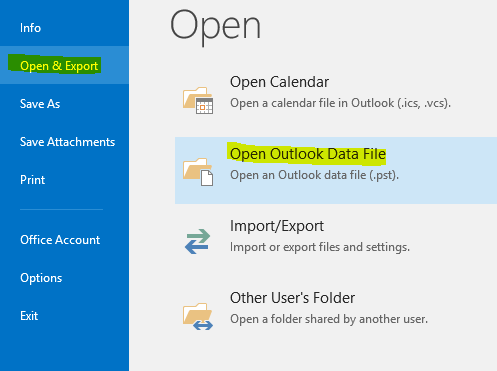Click the Open Calendar folder icon
Image resolution: width=497 pixels, height=371 pixels.
coord(198,100)
